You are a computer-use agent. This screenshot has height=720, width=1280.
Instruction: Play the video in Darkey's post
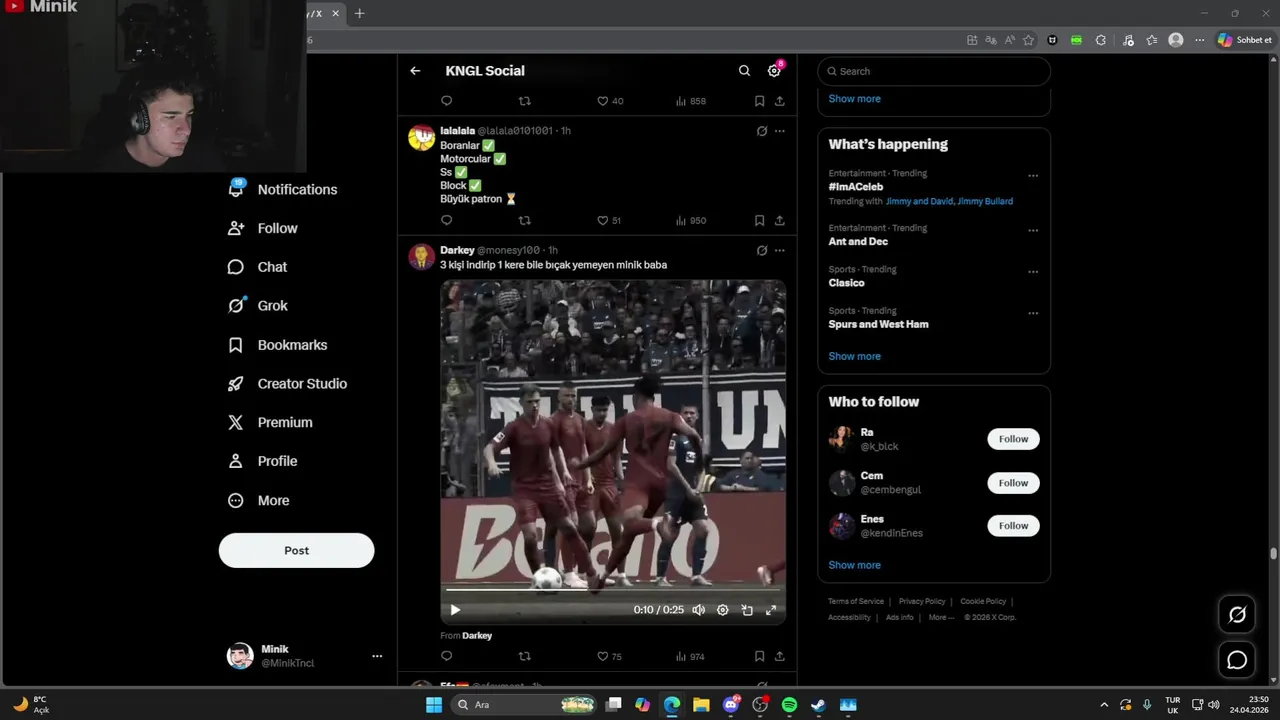point(455,610)
